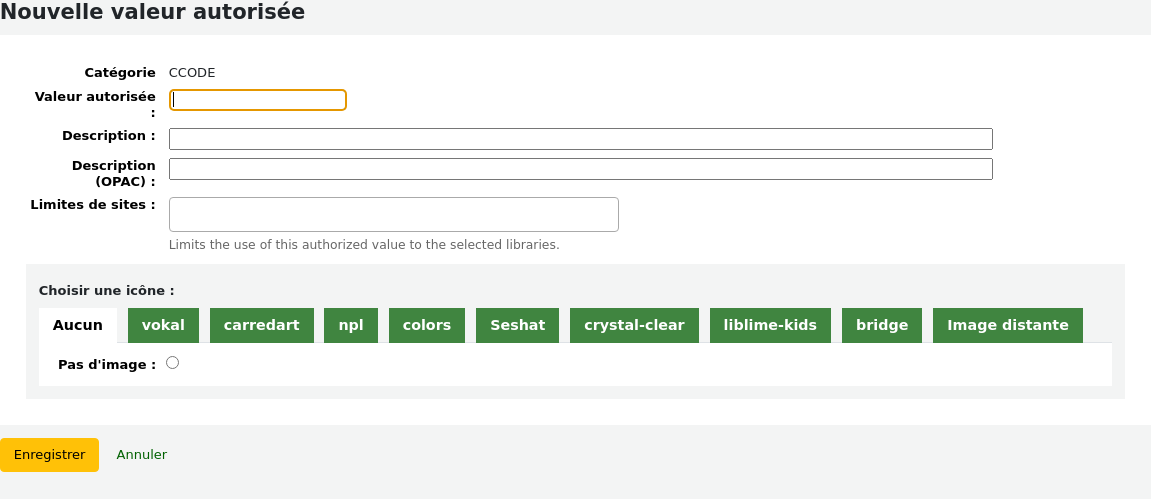Screen dimensions: 1151x499
Task: Click the Enregistrer button
Action: [49, 454]
